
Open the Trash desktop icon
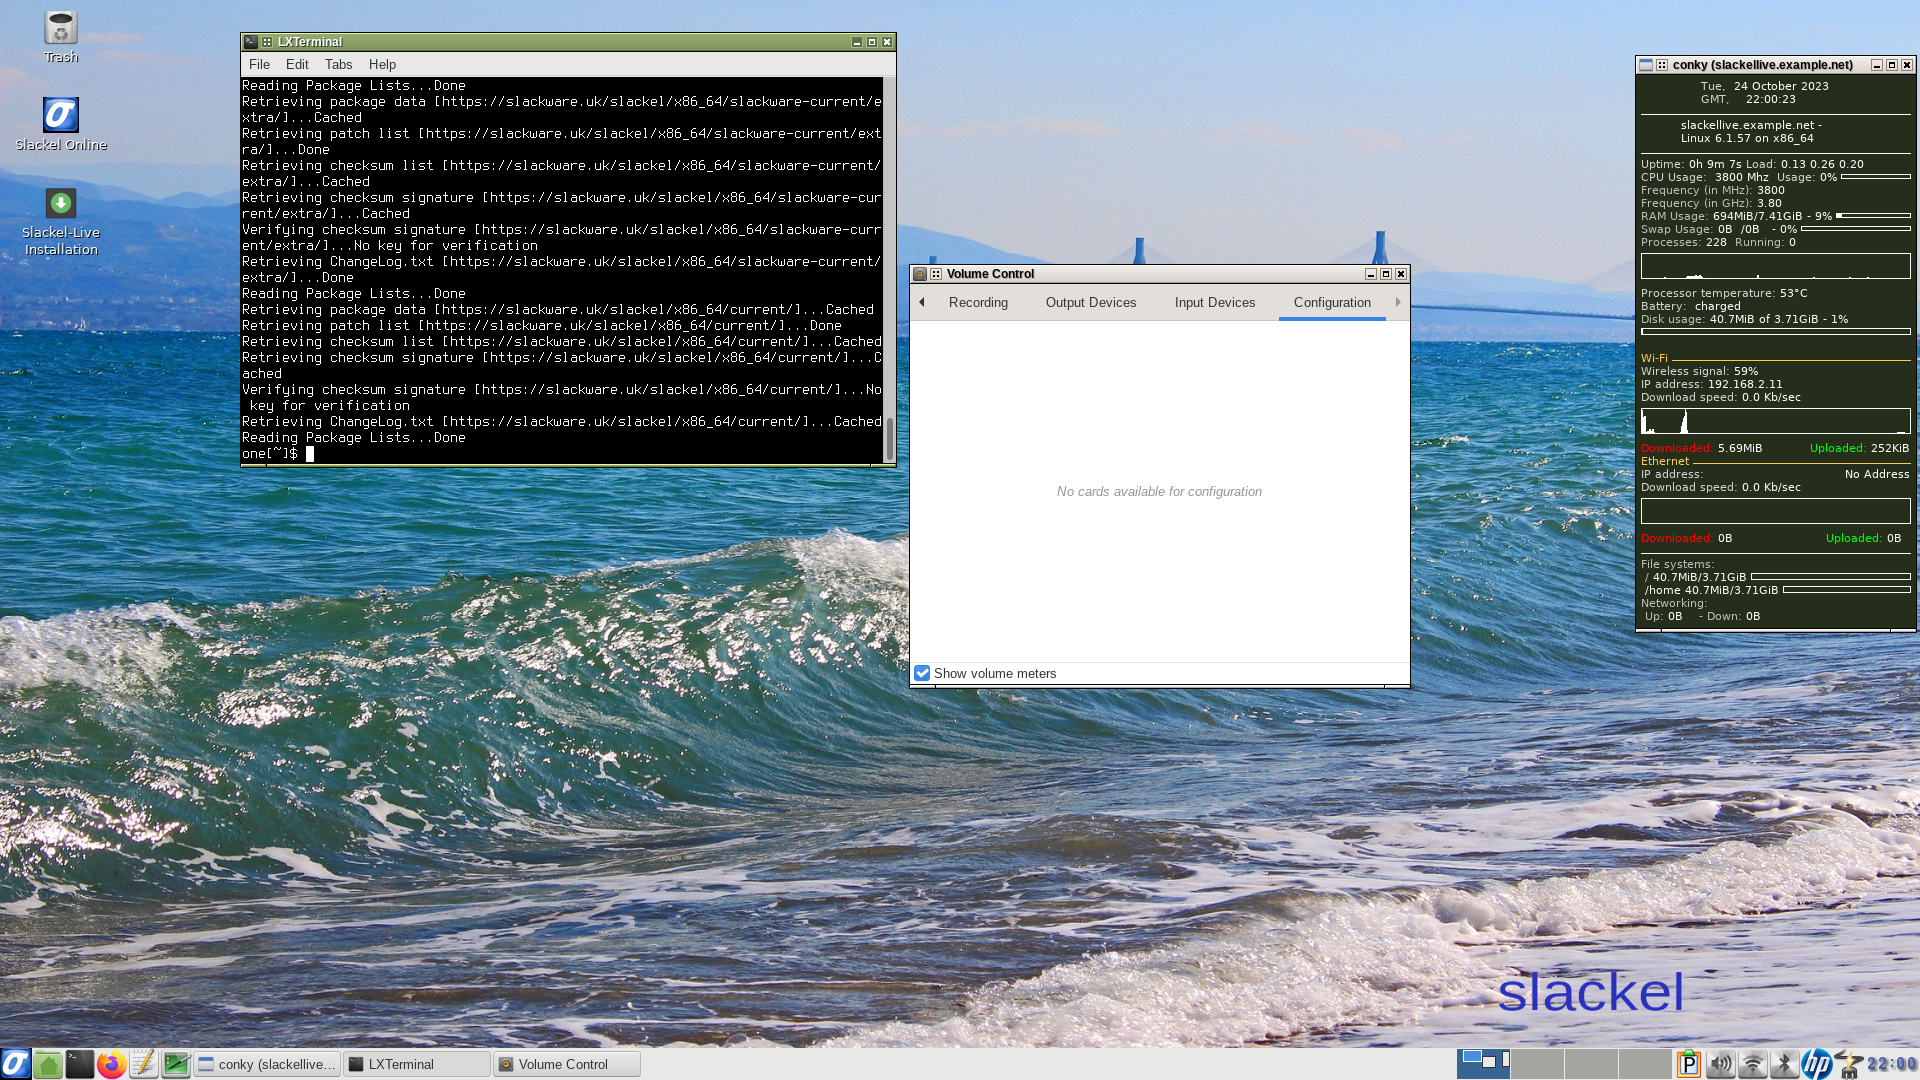click(x=61, y=37)
